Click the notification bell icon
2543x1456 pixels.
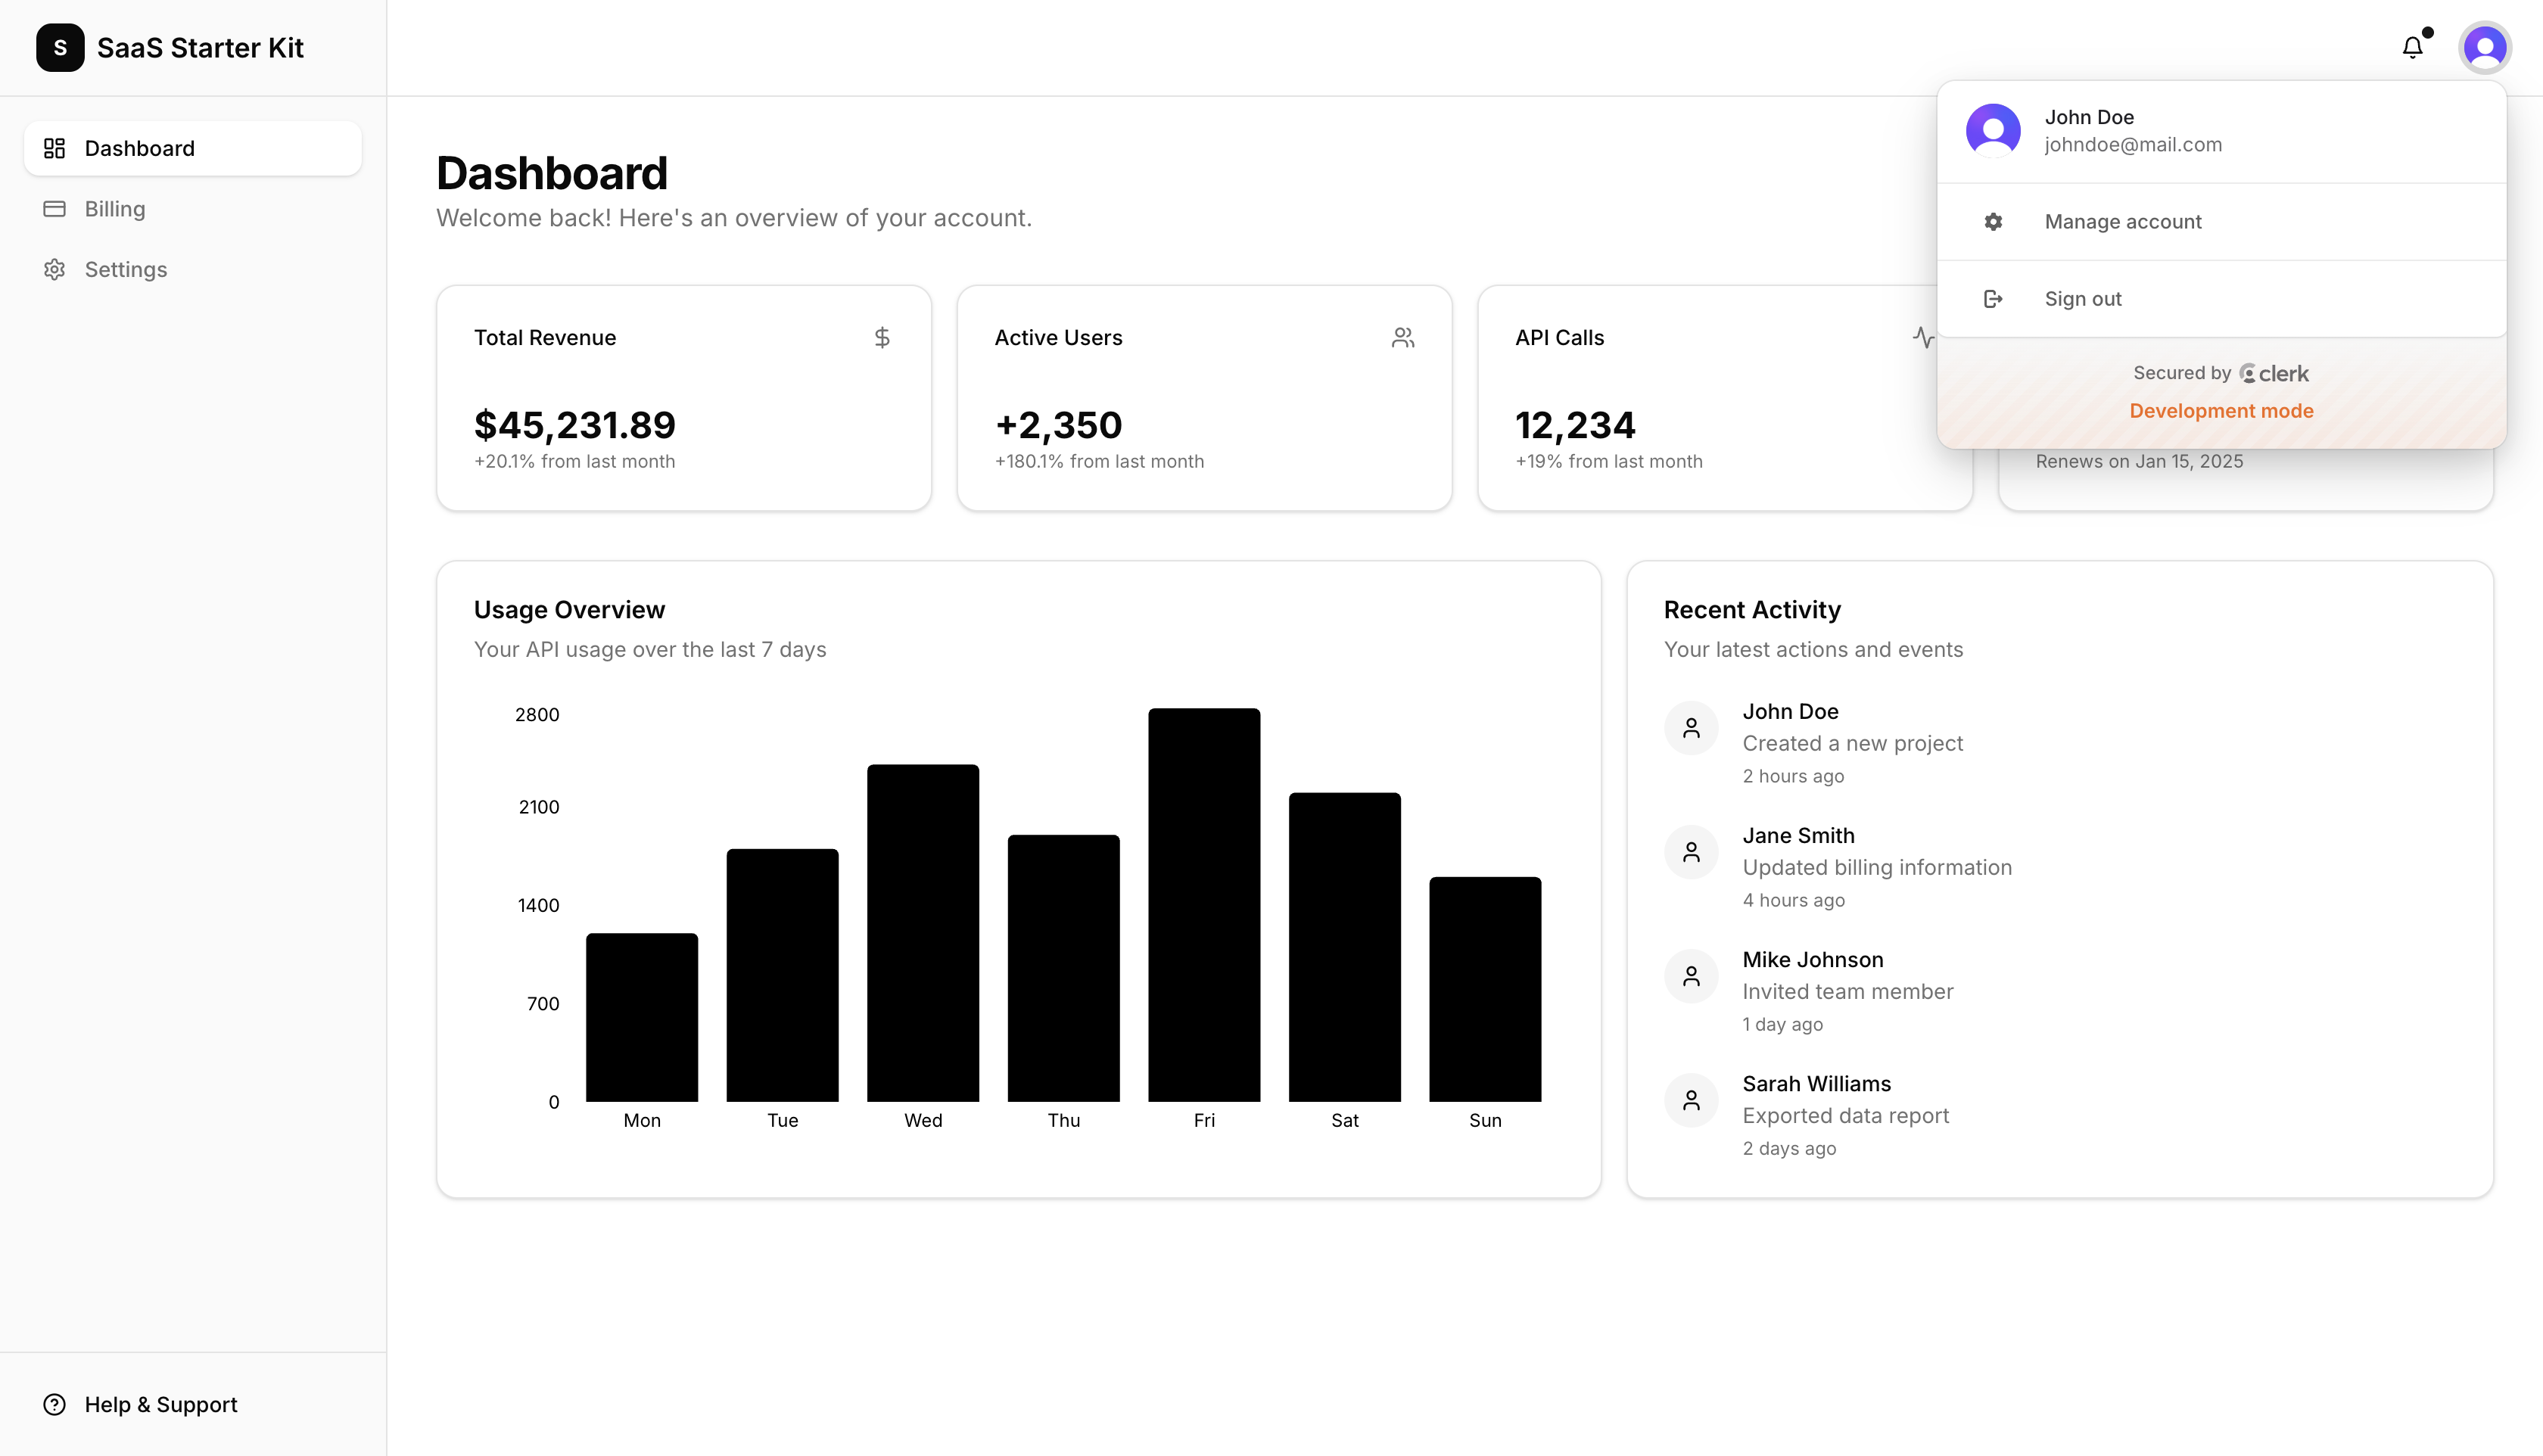(2413, 47)
